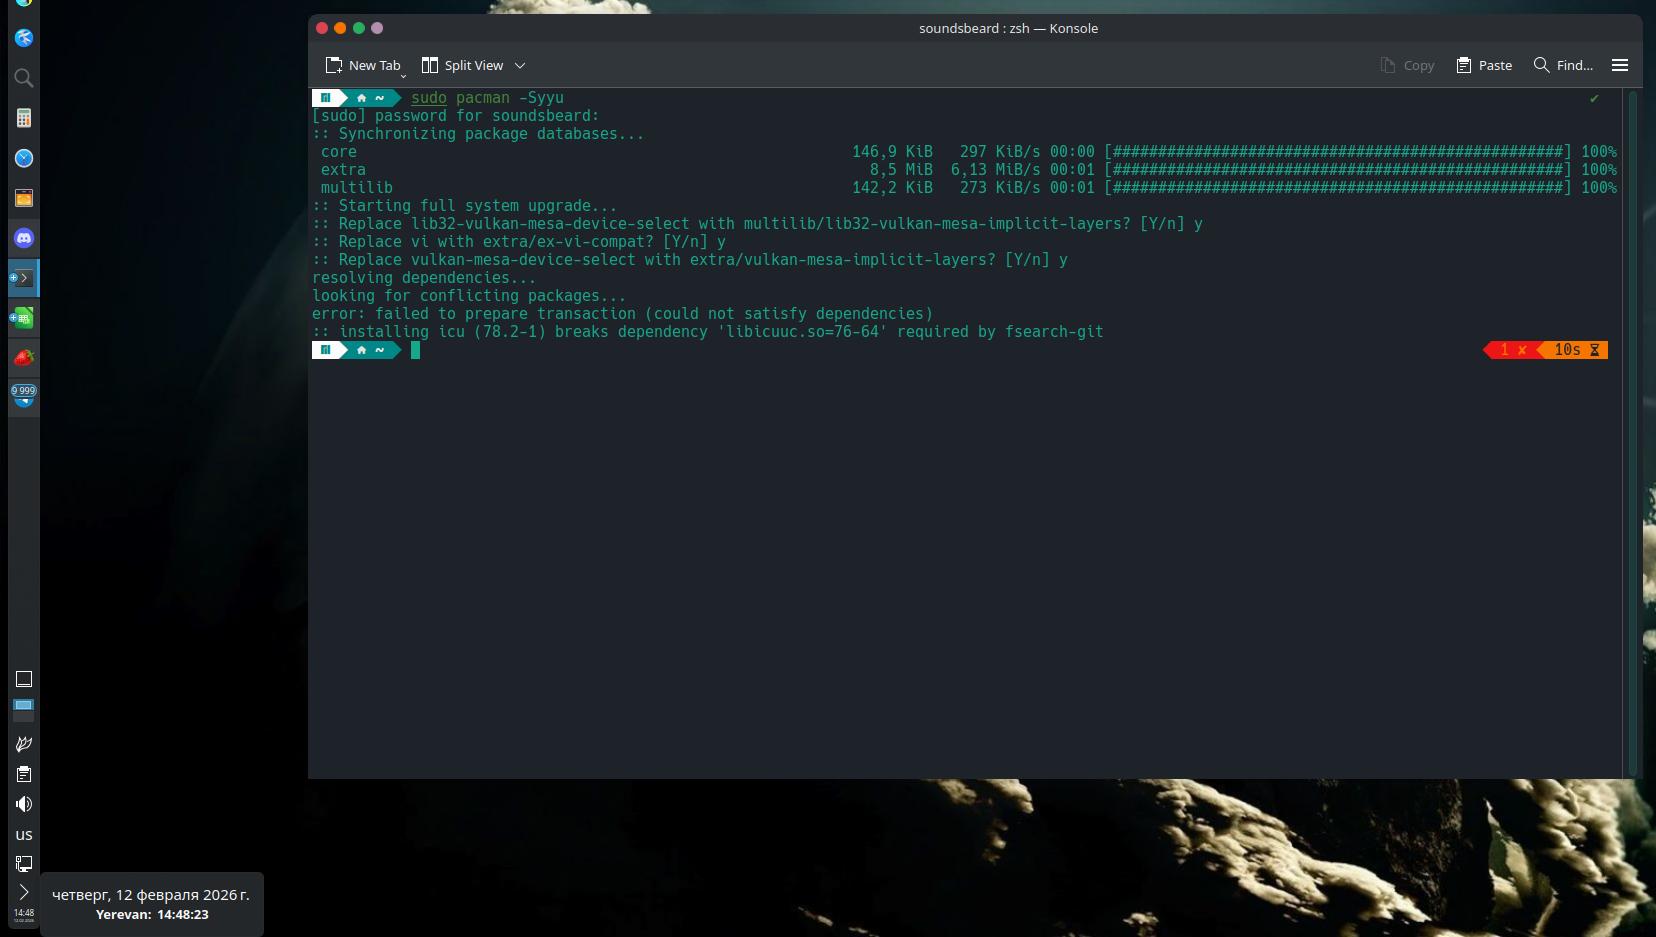Switch to the second virtual desktop in pager

[x=24, y=708]
